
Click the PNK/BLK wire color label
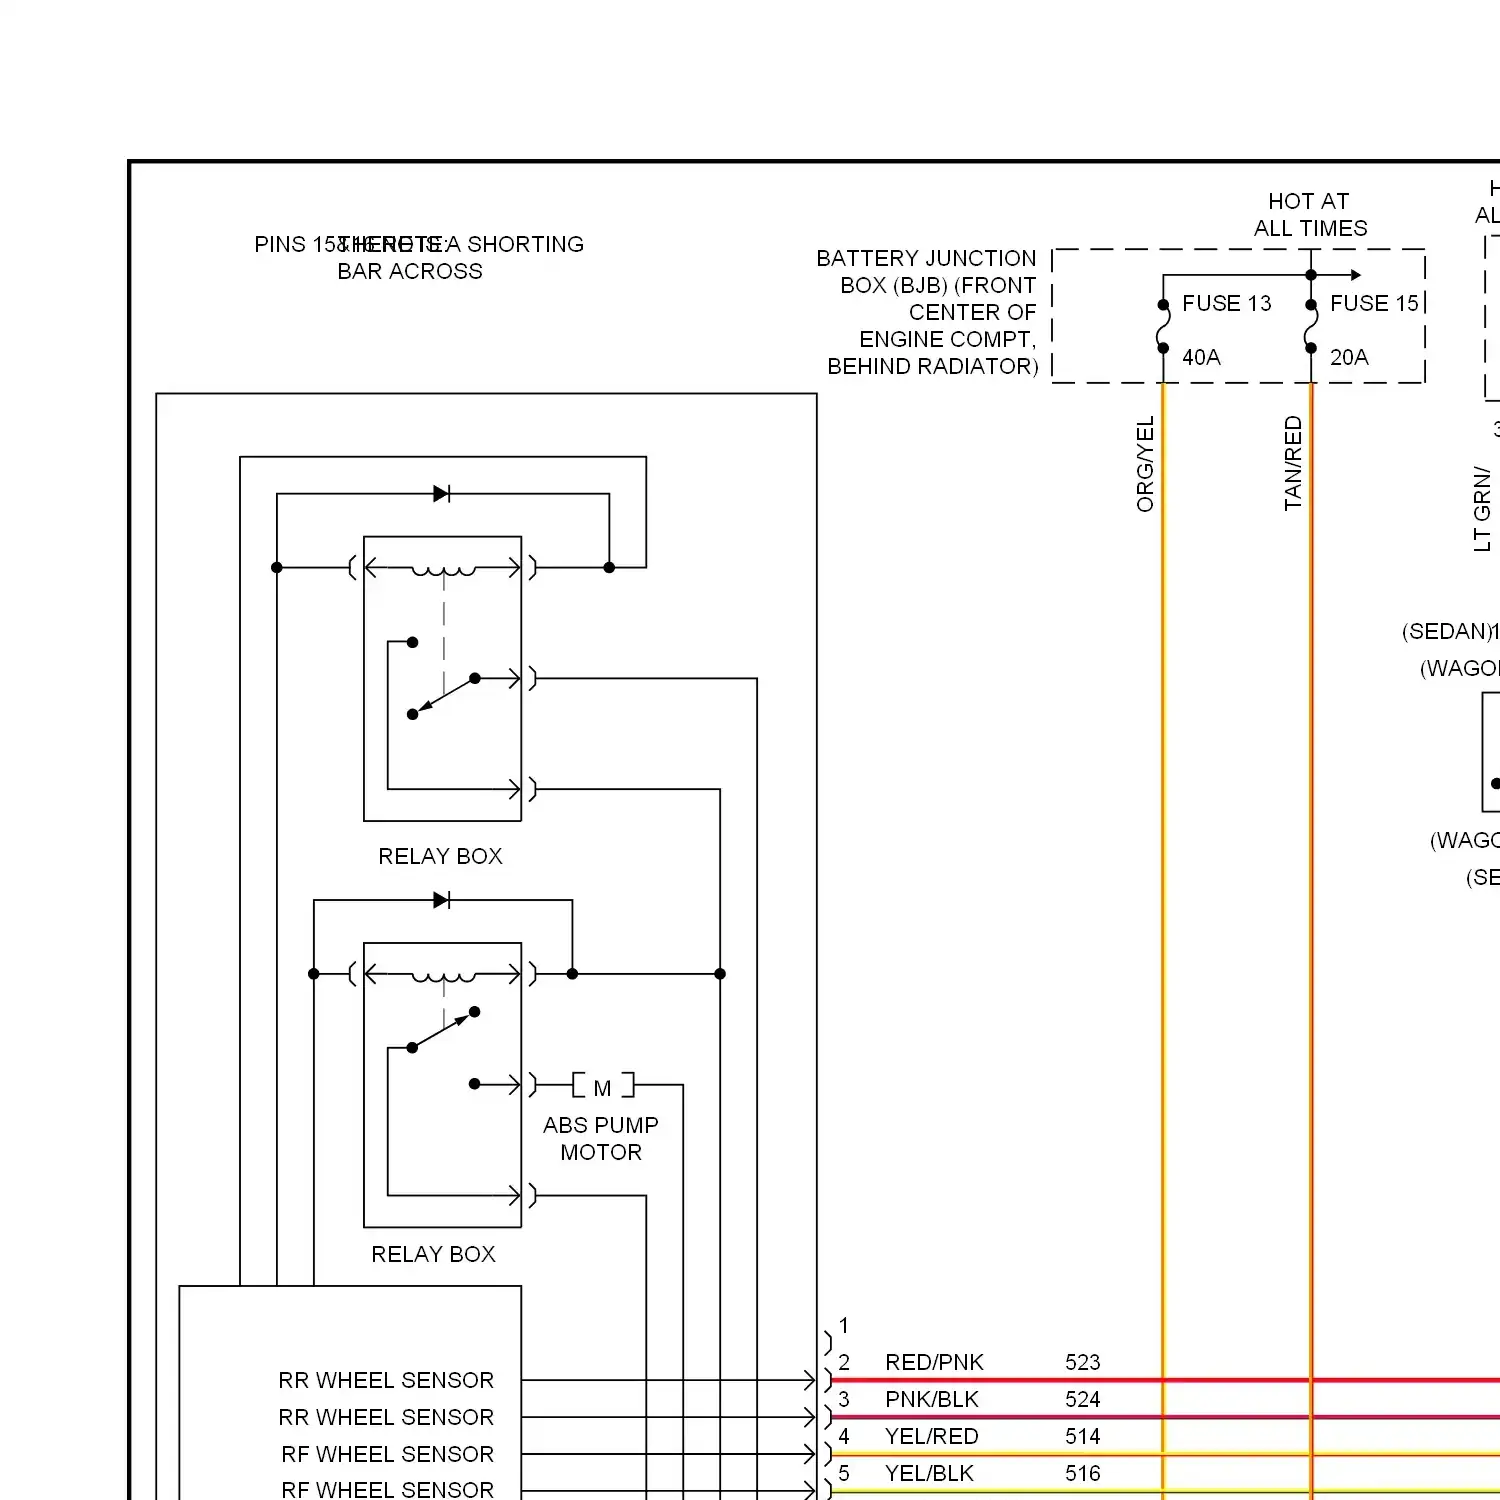coord(932,1399)
